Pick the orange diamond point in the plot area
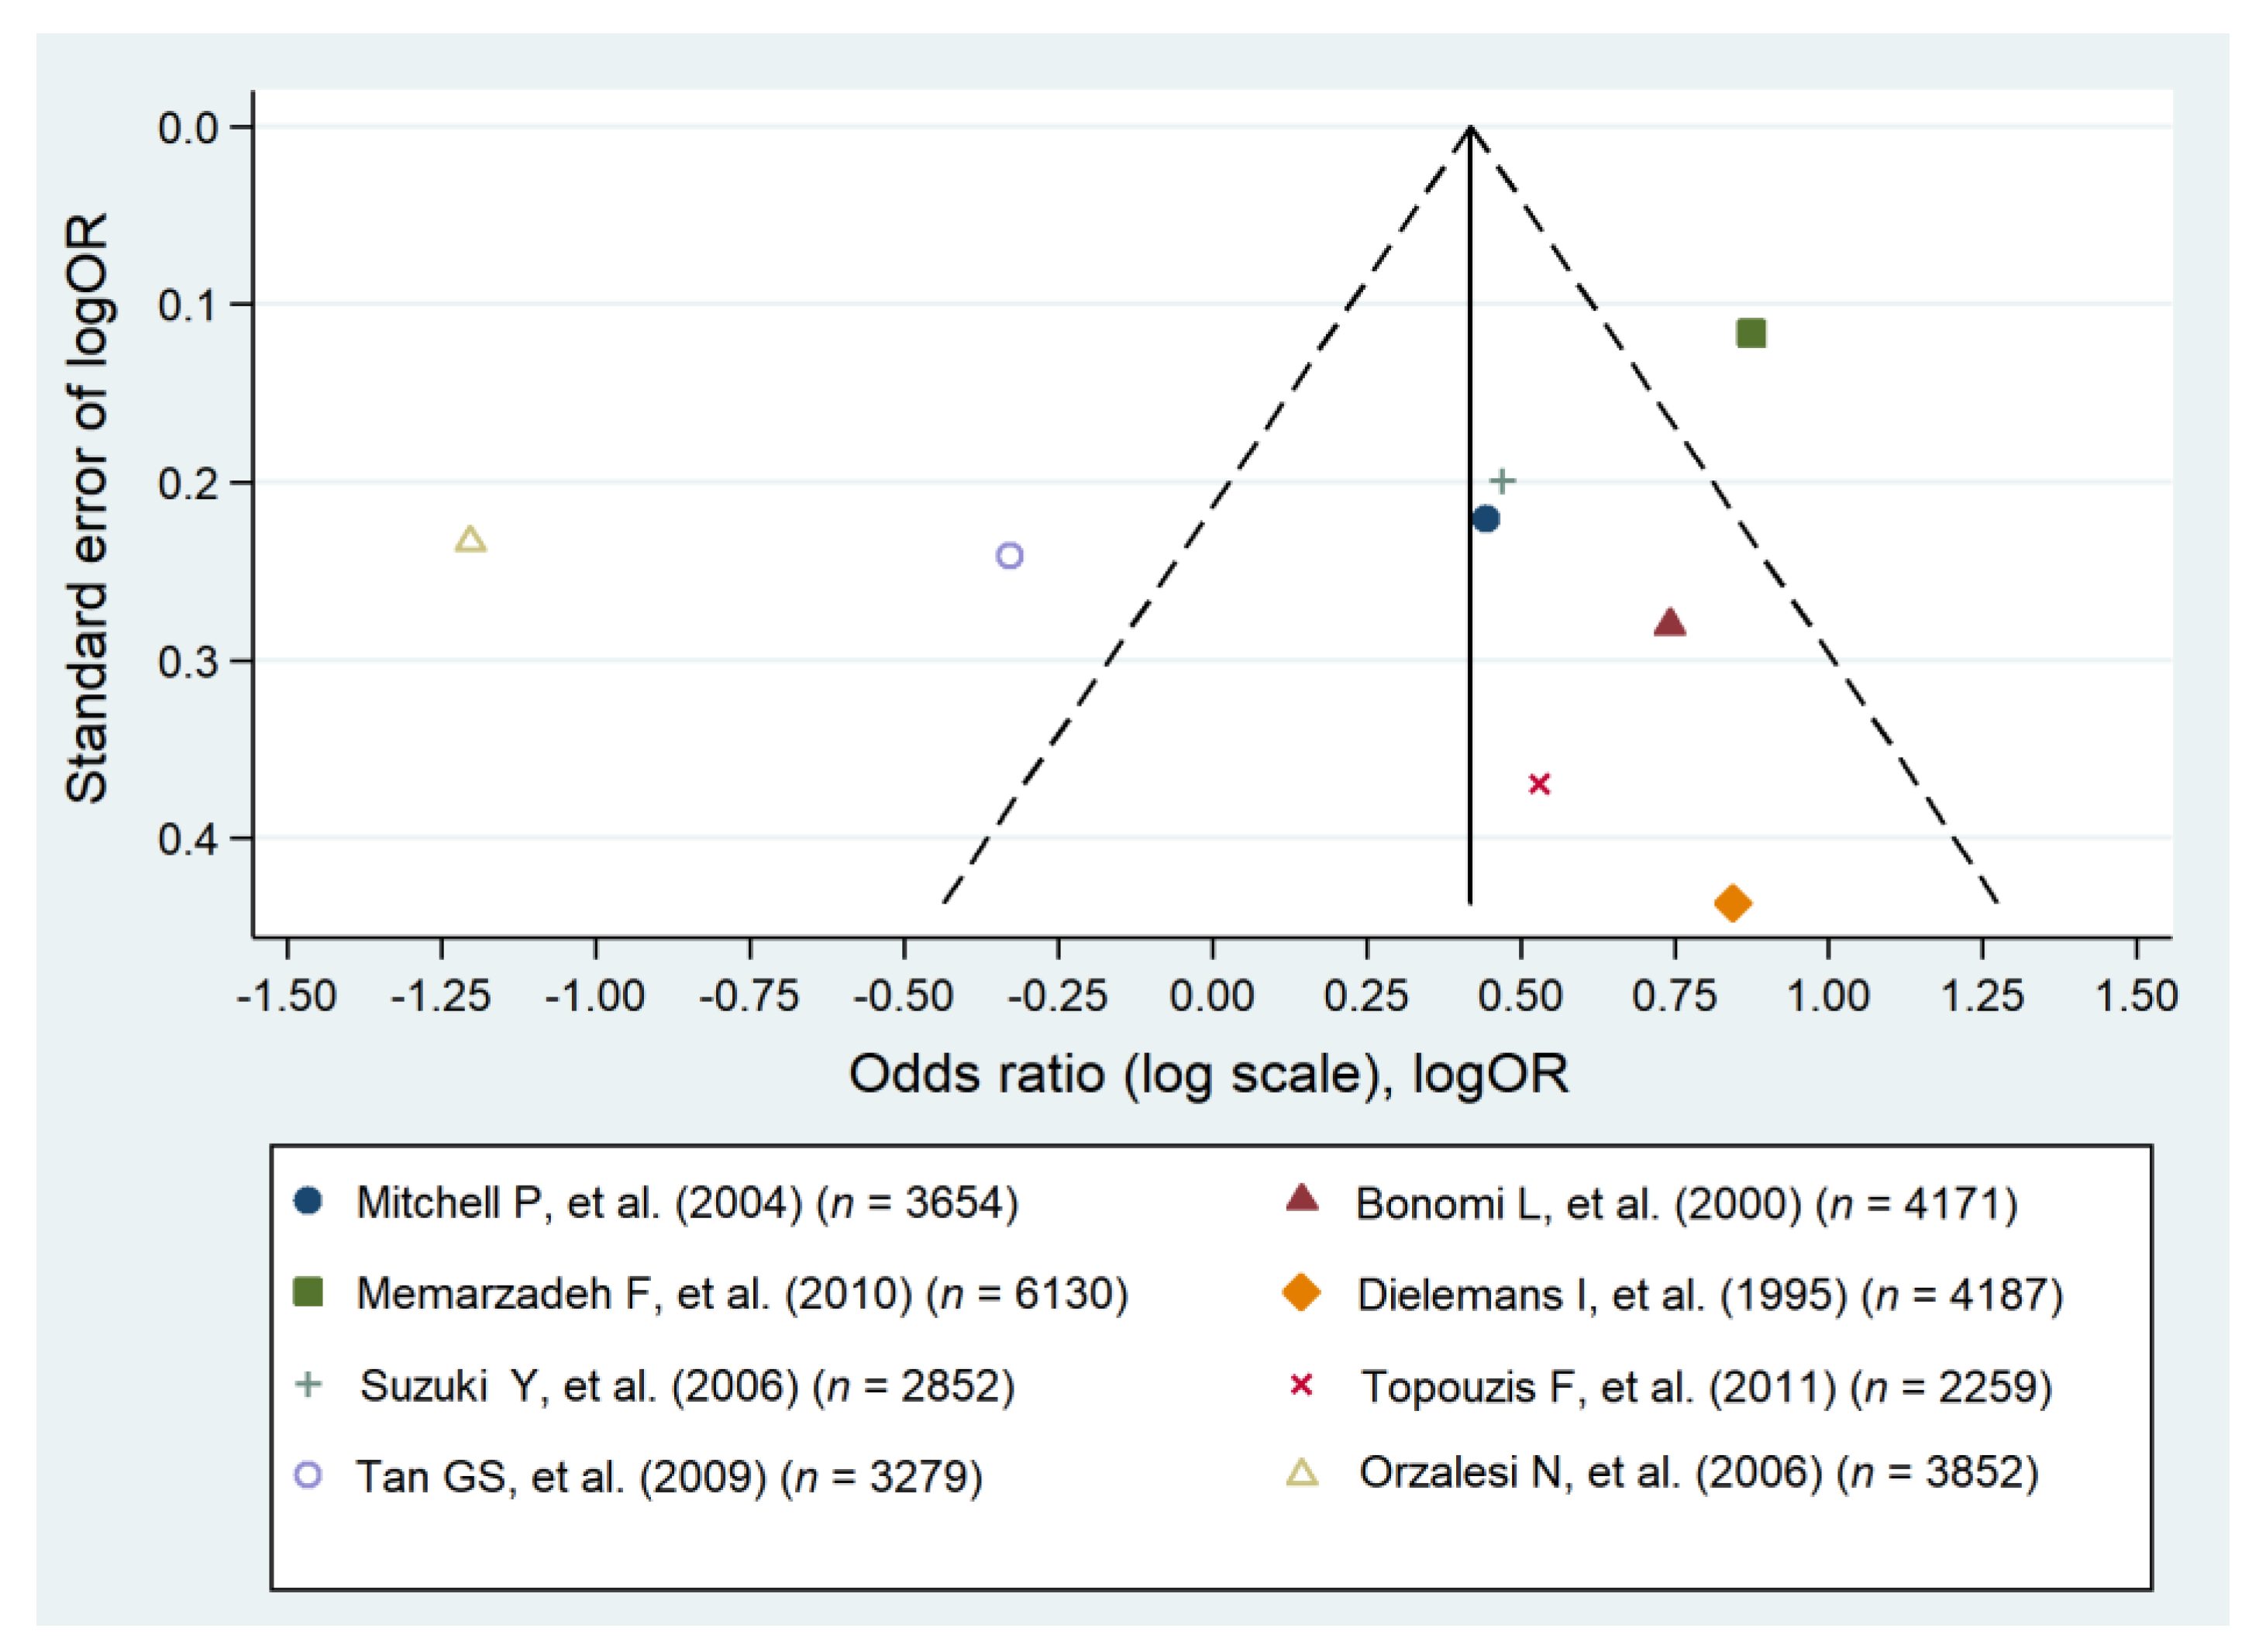This screenshot has height=1652, width=2259. pos(1733,903)
